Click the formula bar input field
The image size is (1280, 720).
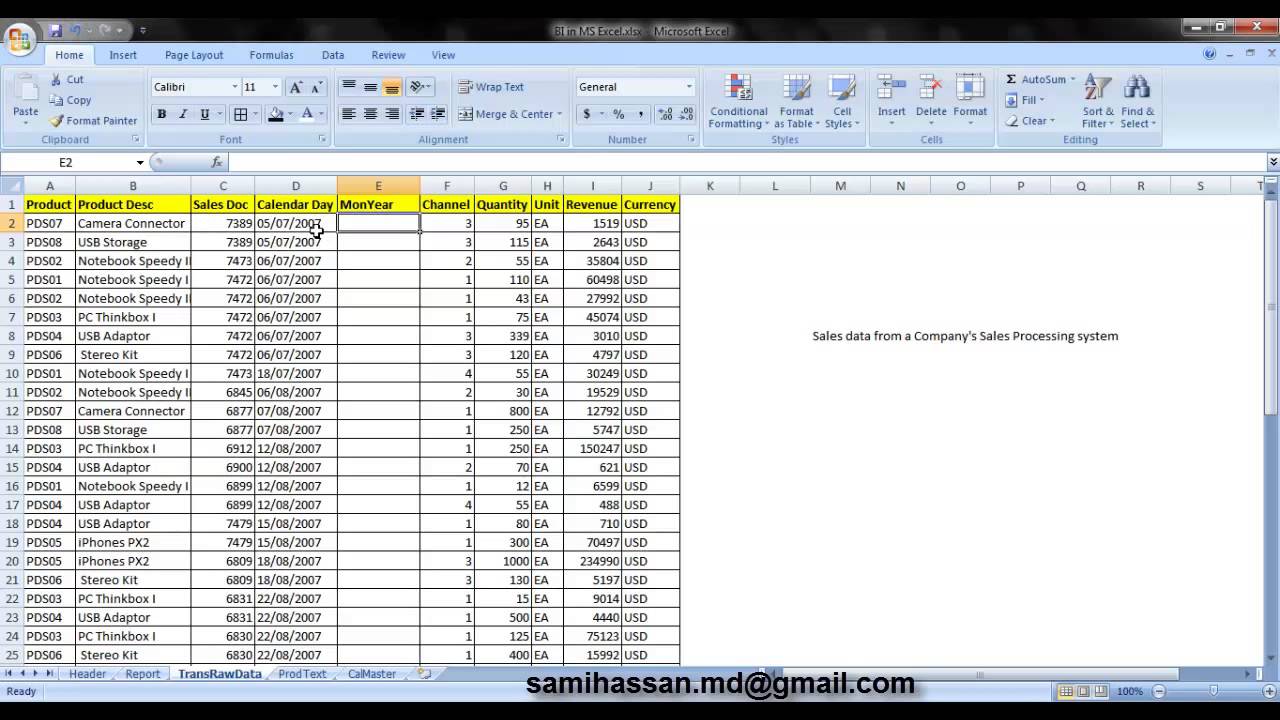coord(747,162)
